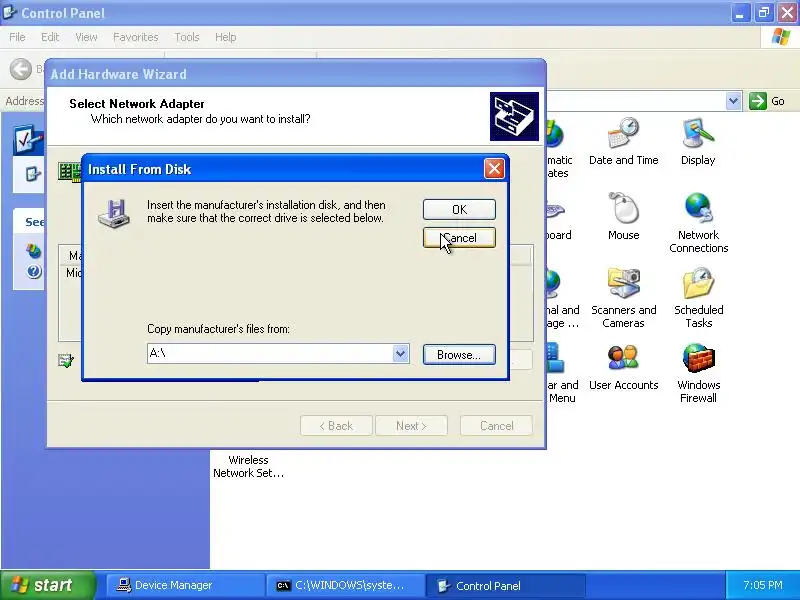The image size is (800, 600).
Task: Click the Add Hardware Wizard Cancel button
Action: pos(496,426)
